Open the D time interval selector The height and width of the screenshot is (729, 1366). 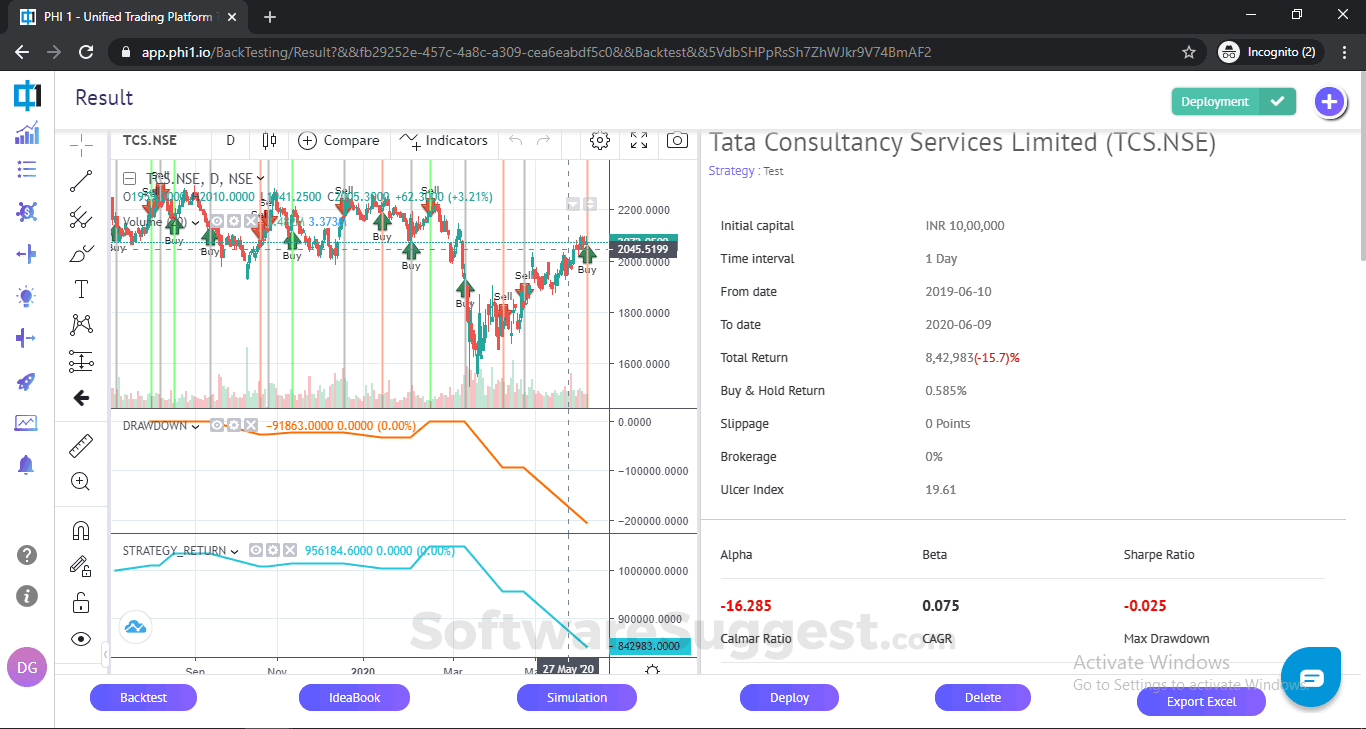[230, 140]
